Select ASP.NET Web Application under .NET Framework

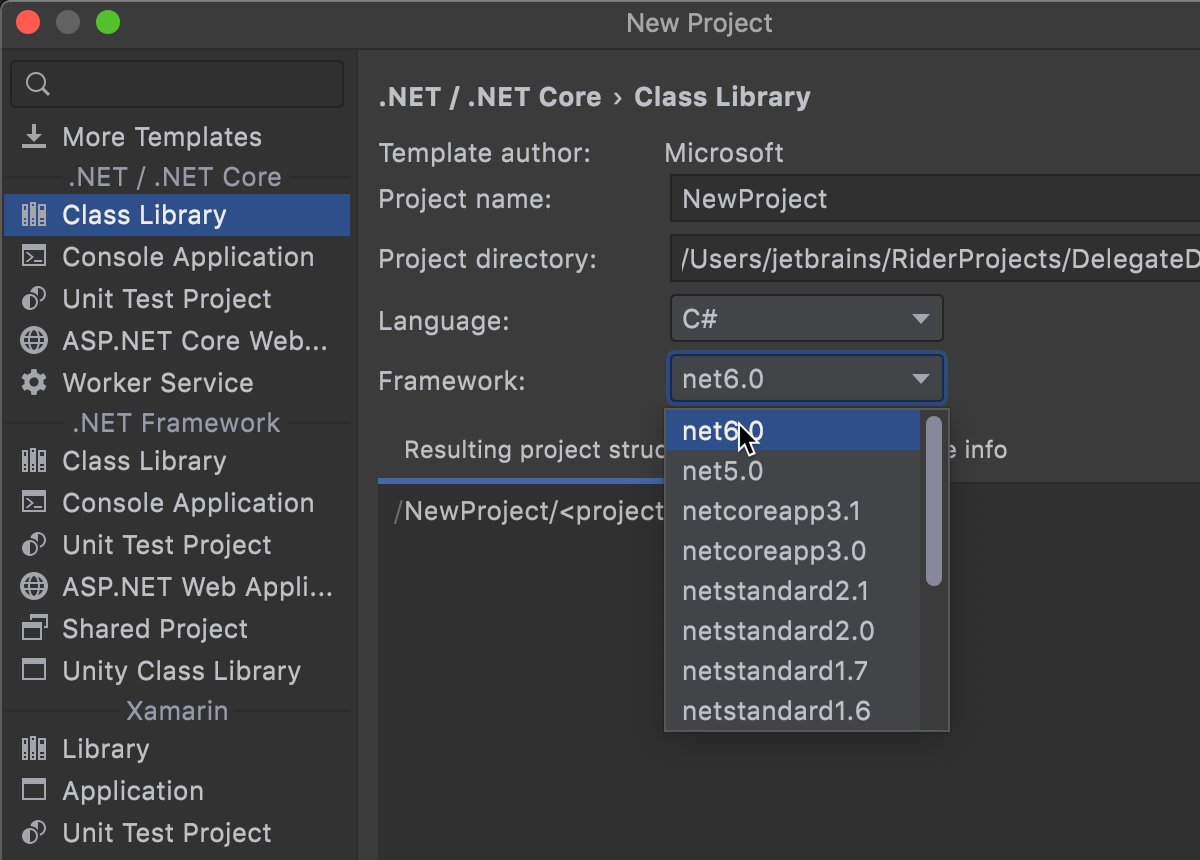click(36, 586)
